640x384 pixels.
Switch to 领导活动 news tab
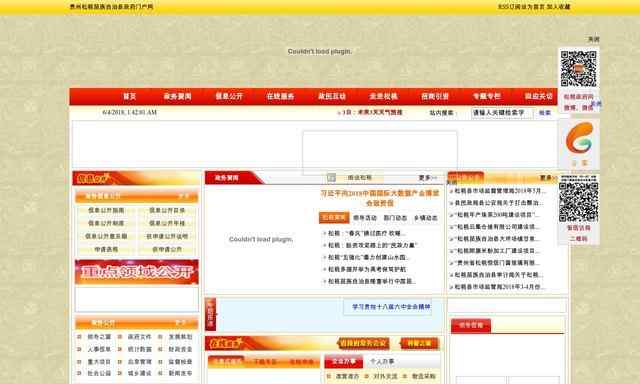364,218
